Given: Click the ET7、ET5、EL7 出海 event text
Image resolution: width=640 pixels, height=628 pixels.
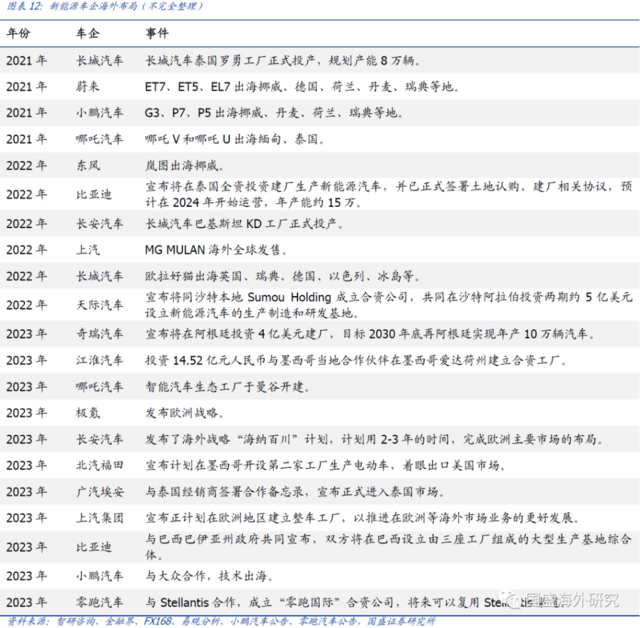Looking at the screenshot, I should [302, 87].
